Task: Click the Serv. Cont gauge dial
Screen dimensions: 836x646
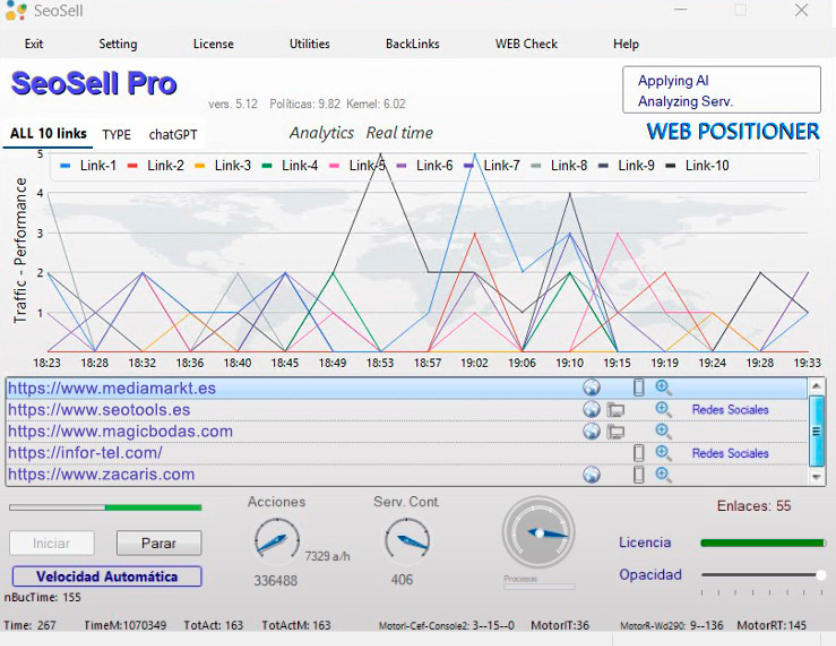Action: click(407, 540)
